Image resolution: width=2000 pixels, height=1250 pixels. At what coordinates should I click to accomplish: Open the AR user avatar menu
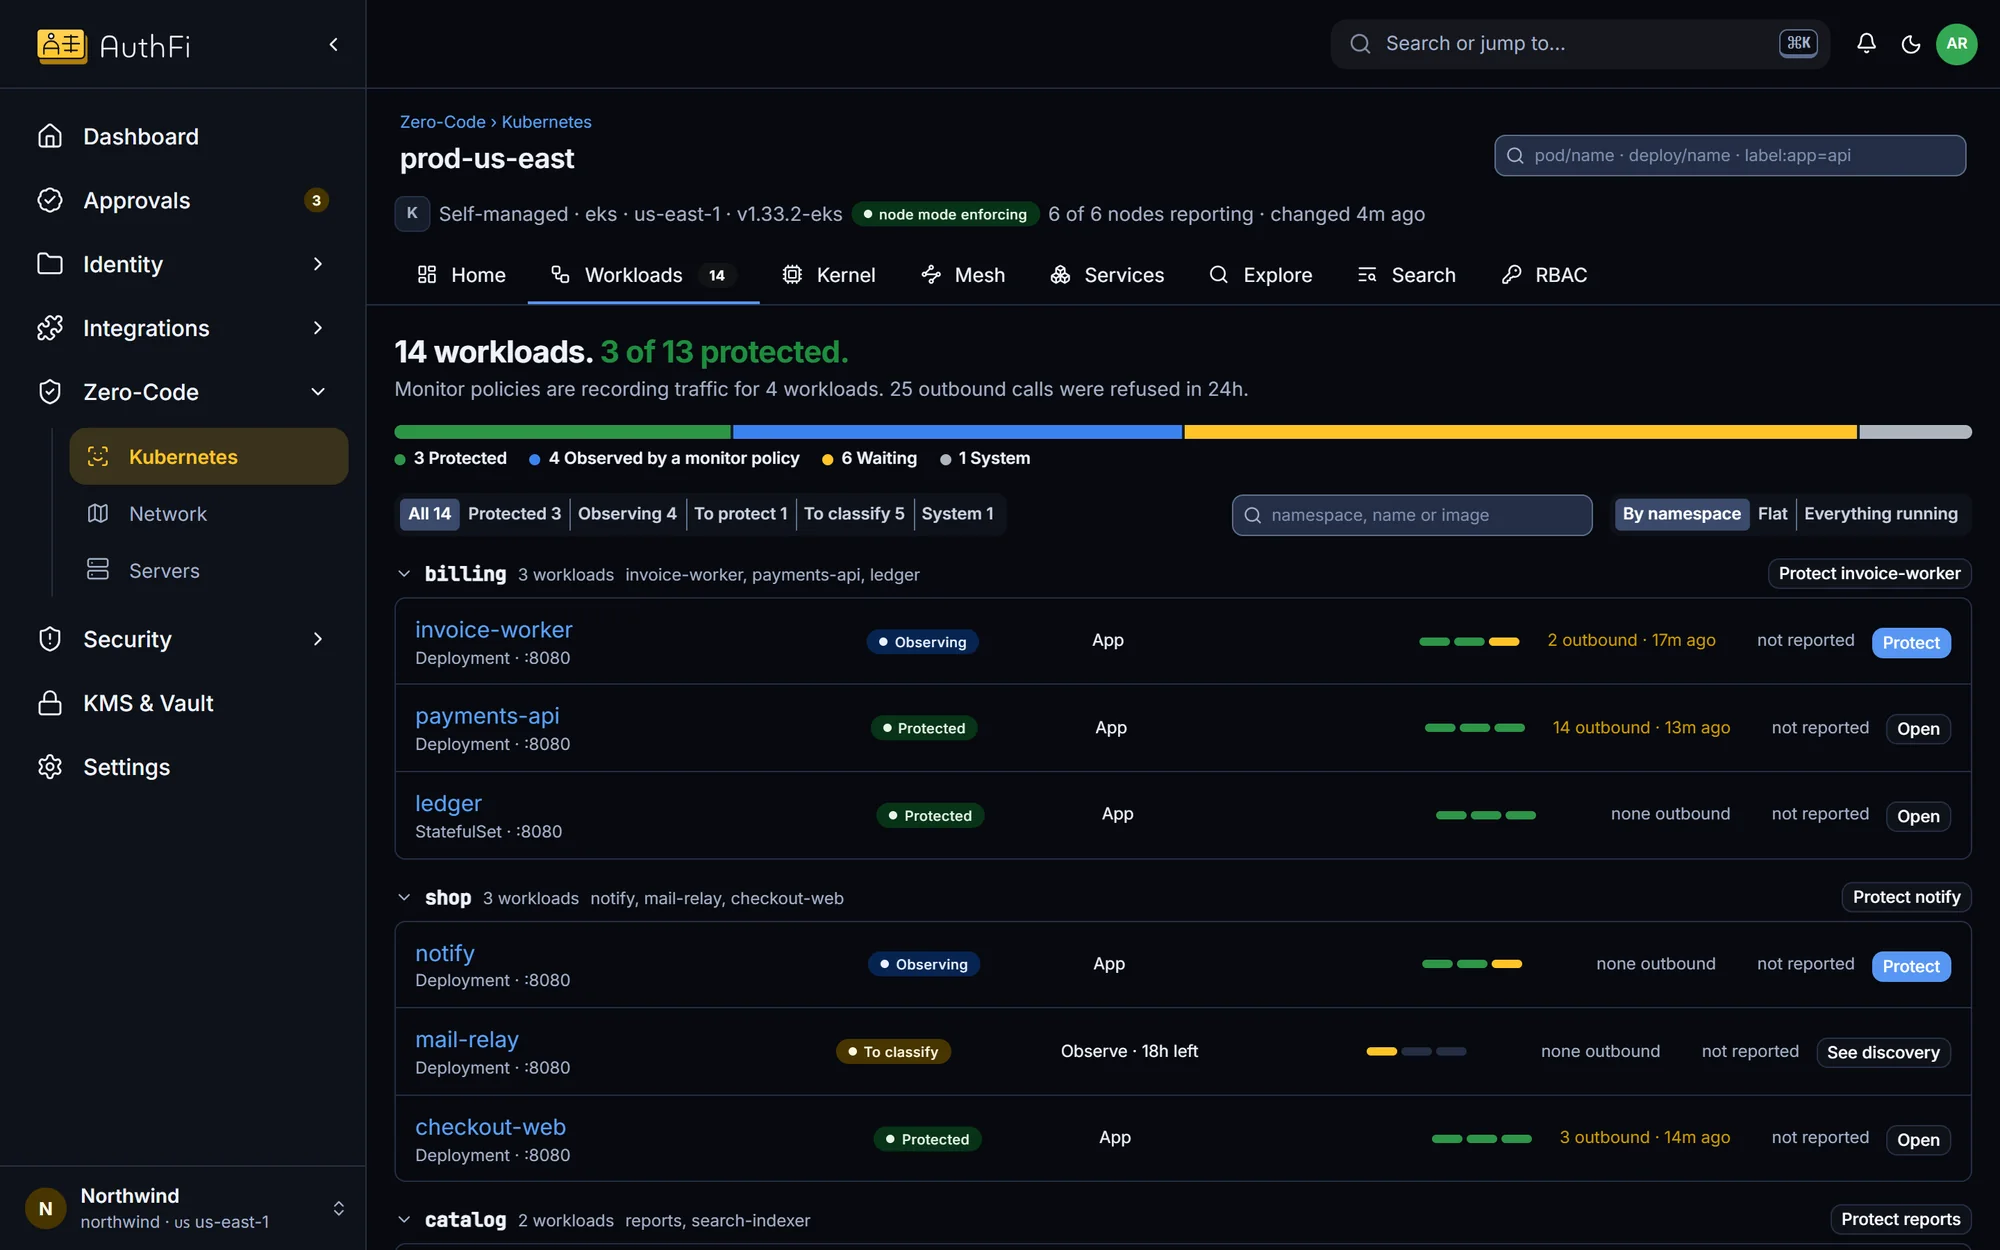point(1957,43)
